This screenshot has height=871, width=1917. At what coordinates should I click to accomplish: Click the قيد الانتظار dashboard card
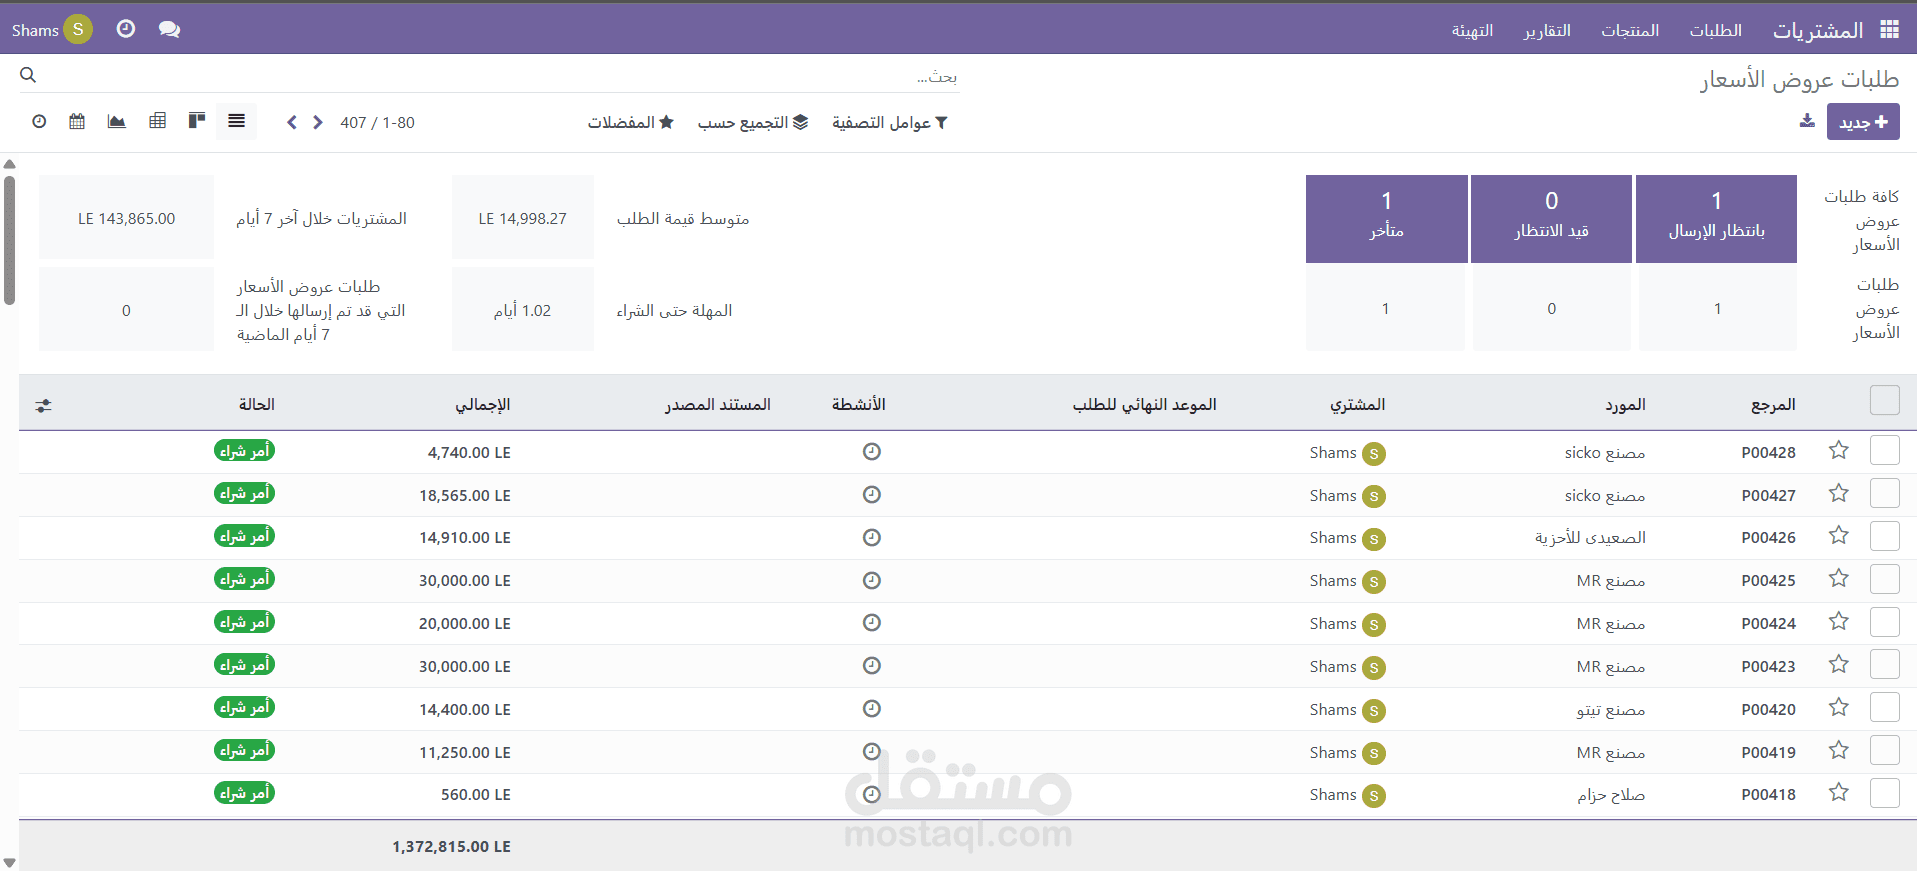pyautogui.click(x=1551, y=219)
